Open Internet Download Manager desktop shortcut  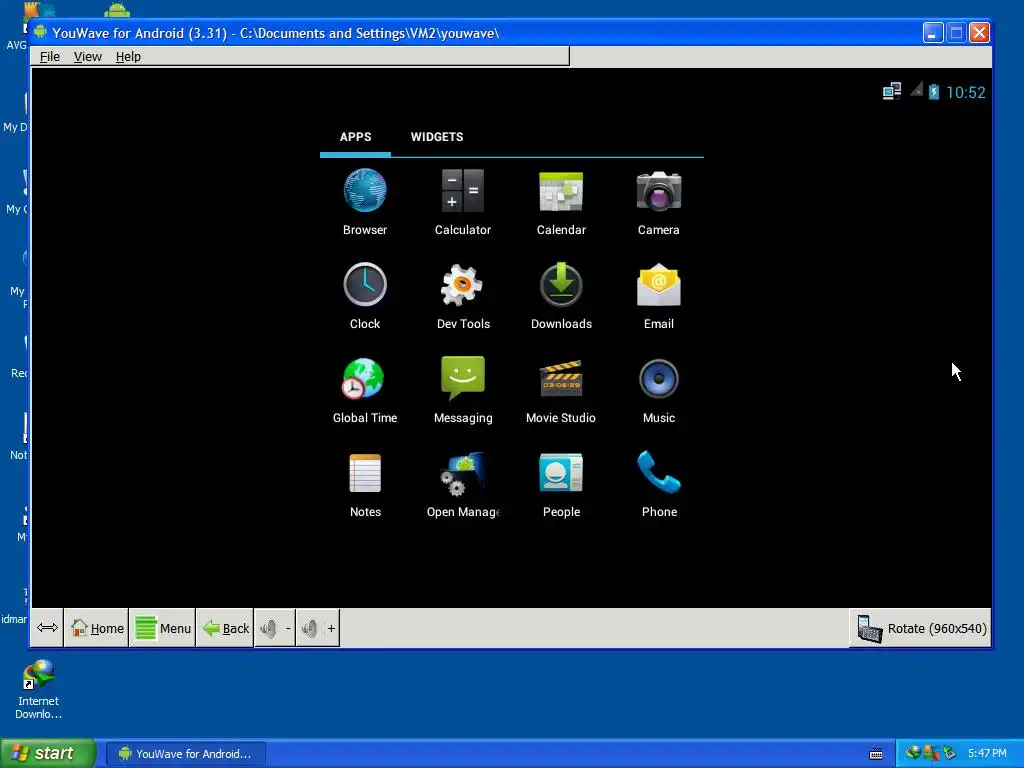pyautogui.click(x=39, y=690)
